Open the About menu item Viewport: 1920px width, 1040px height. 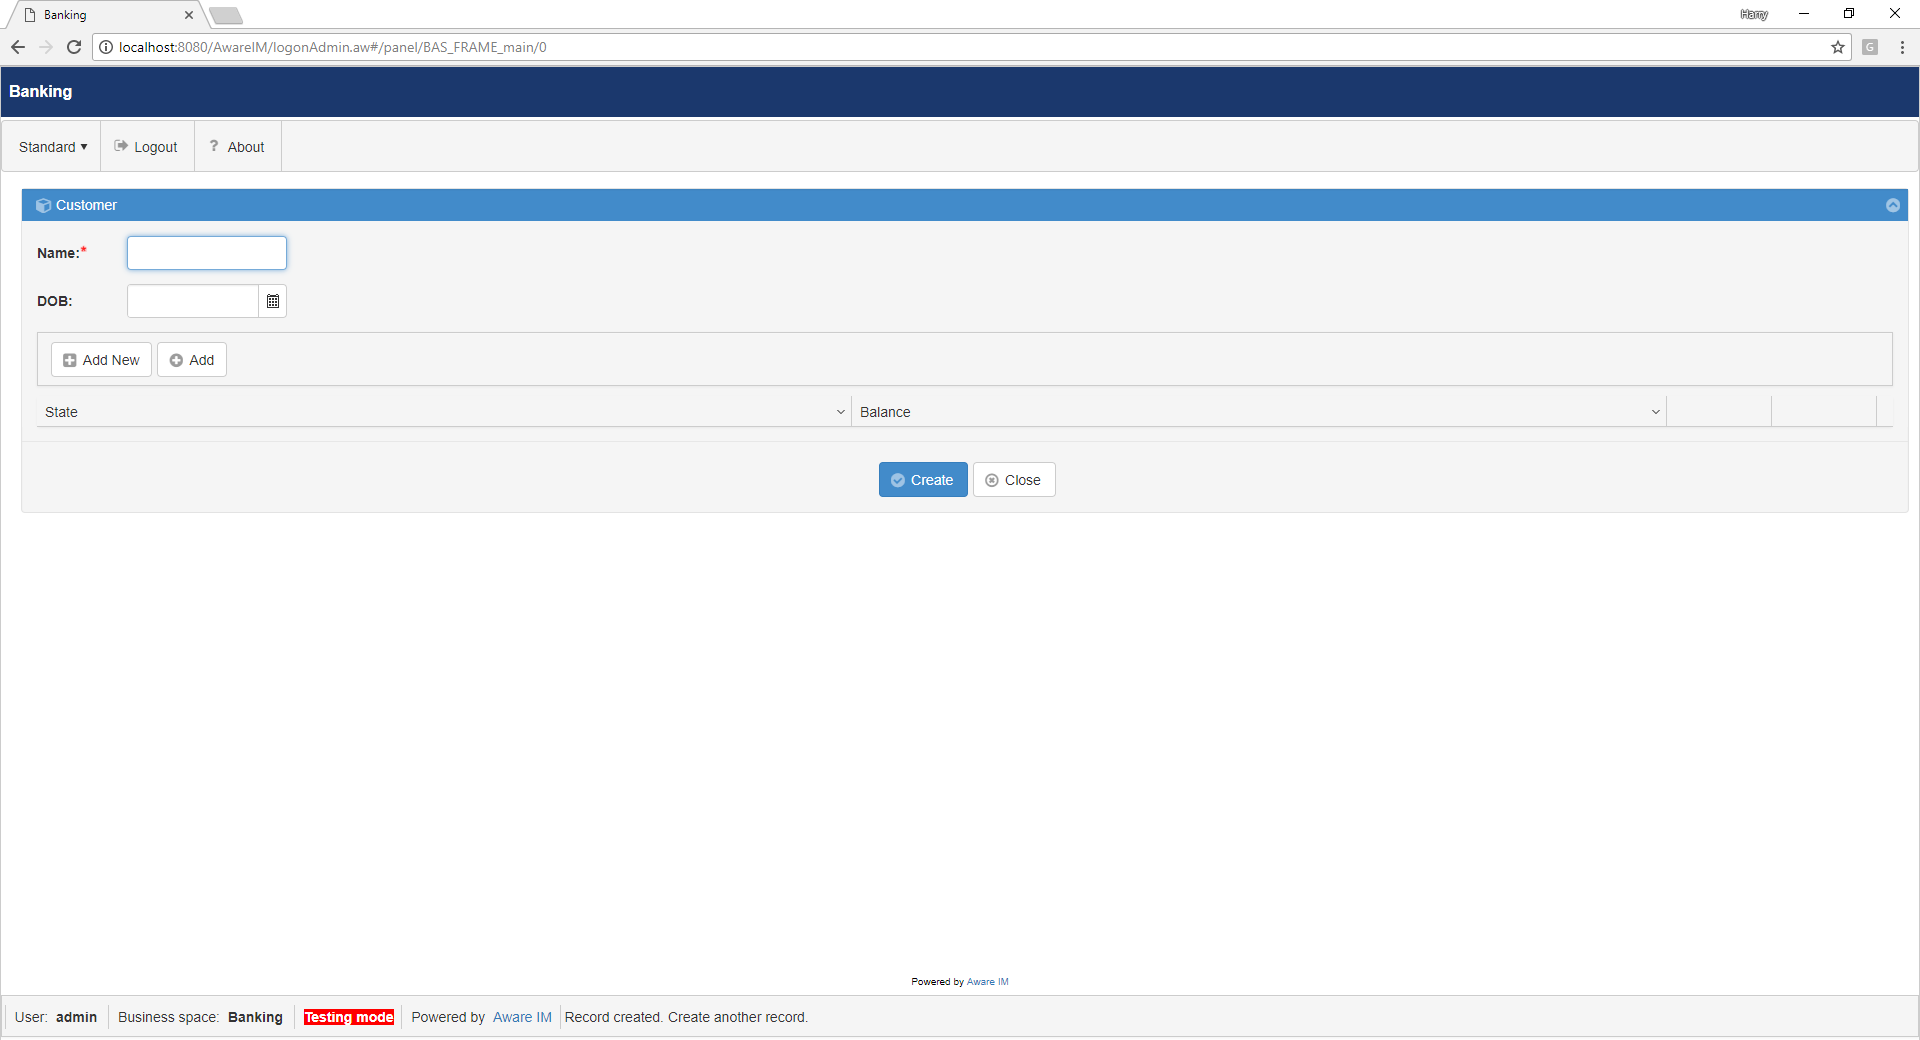click(238, 147)
